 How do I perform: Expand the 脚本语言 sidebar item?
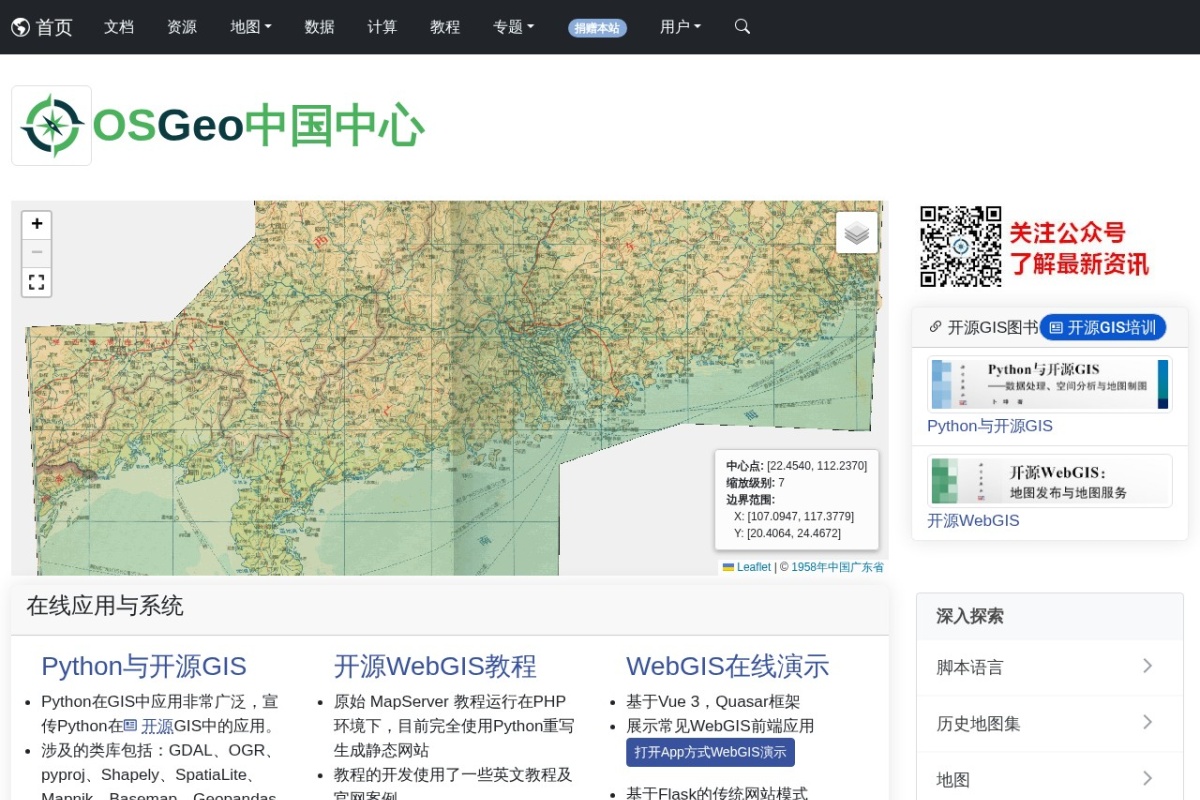click(x=1050, y=667)
